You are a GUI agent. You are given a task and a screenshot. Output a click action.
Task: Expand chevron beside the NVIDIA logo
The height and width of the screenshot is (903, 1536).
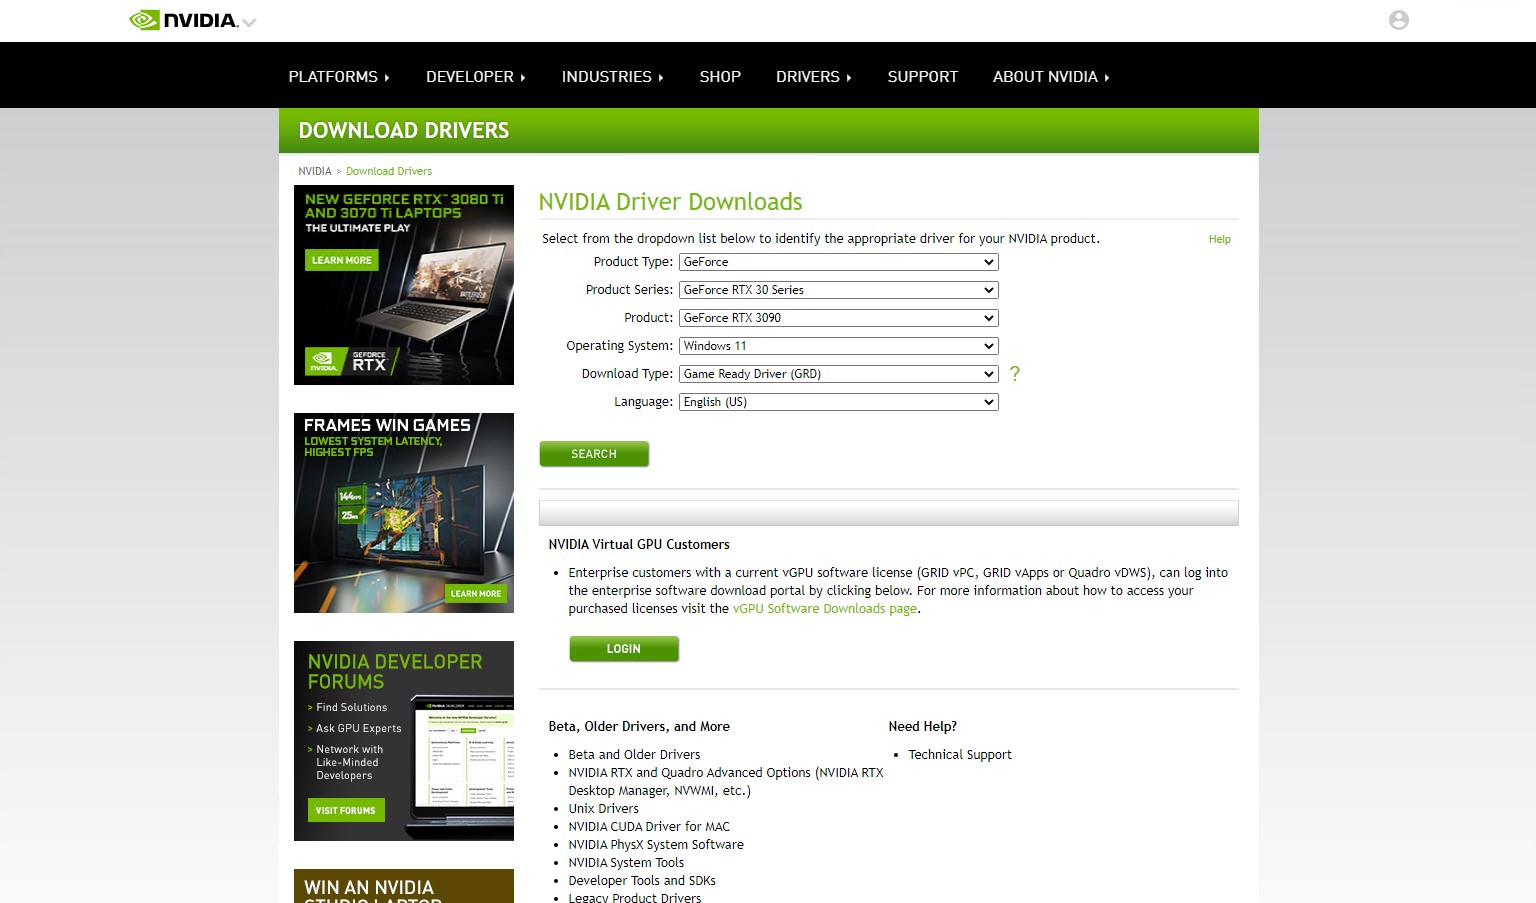point(249,22)
